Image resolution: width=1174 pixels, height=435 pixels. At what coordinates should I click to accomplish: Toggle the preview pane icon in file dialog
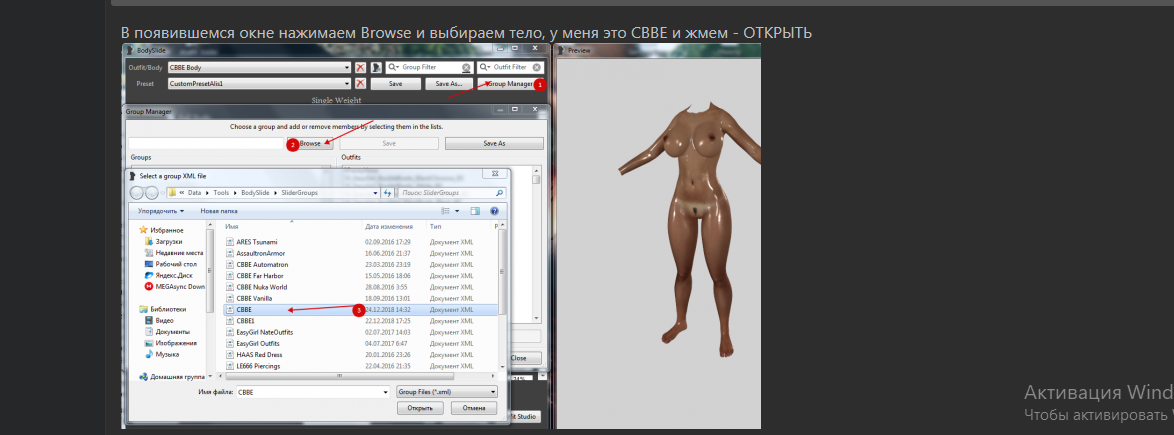click(x=475, y=211)
